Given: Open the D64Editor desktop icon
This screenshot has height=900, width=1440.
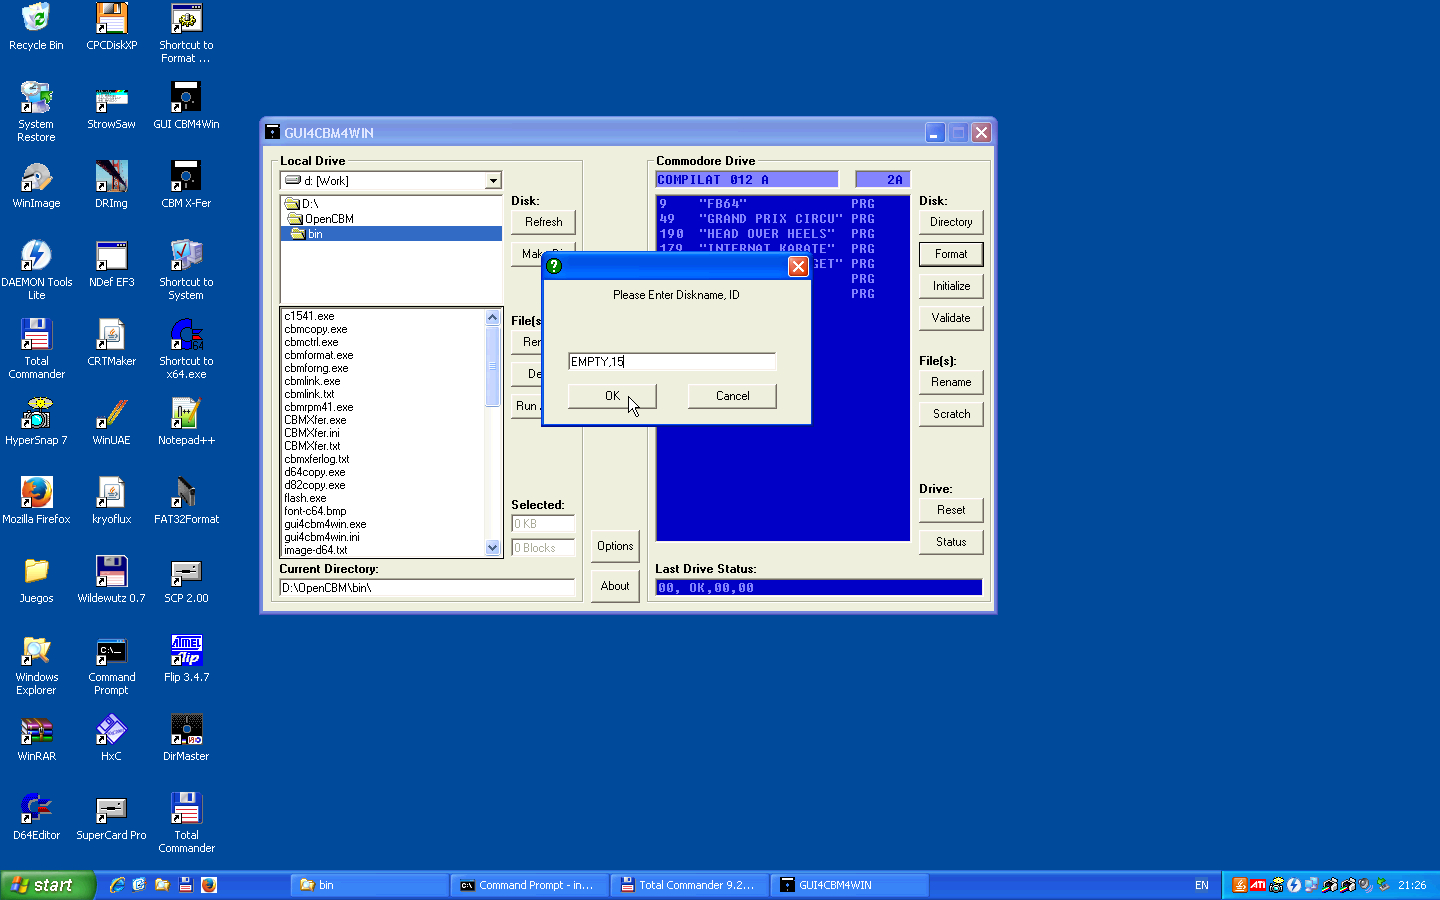Looking at the screenshot, I should pos(36,817).
